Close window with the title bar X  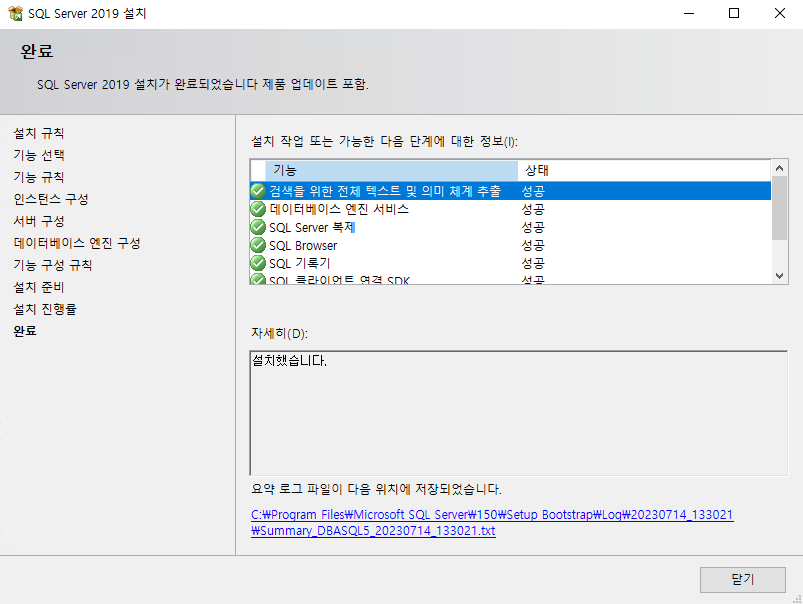[779, 13]
